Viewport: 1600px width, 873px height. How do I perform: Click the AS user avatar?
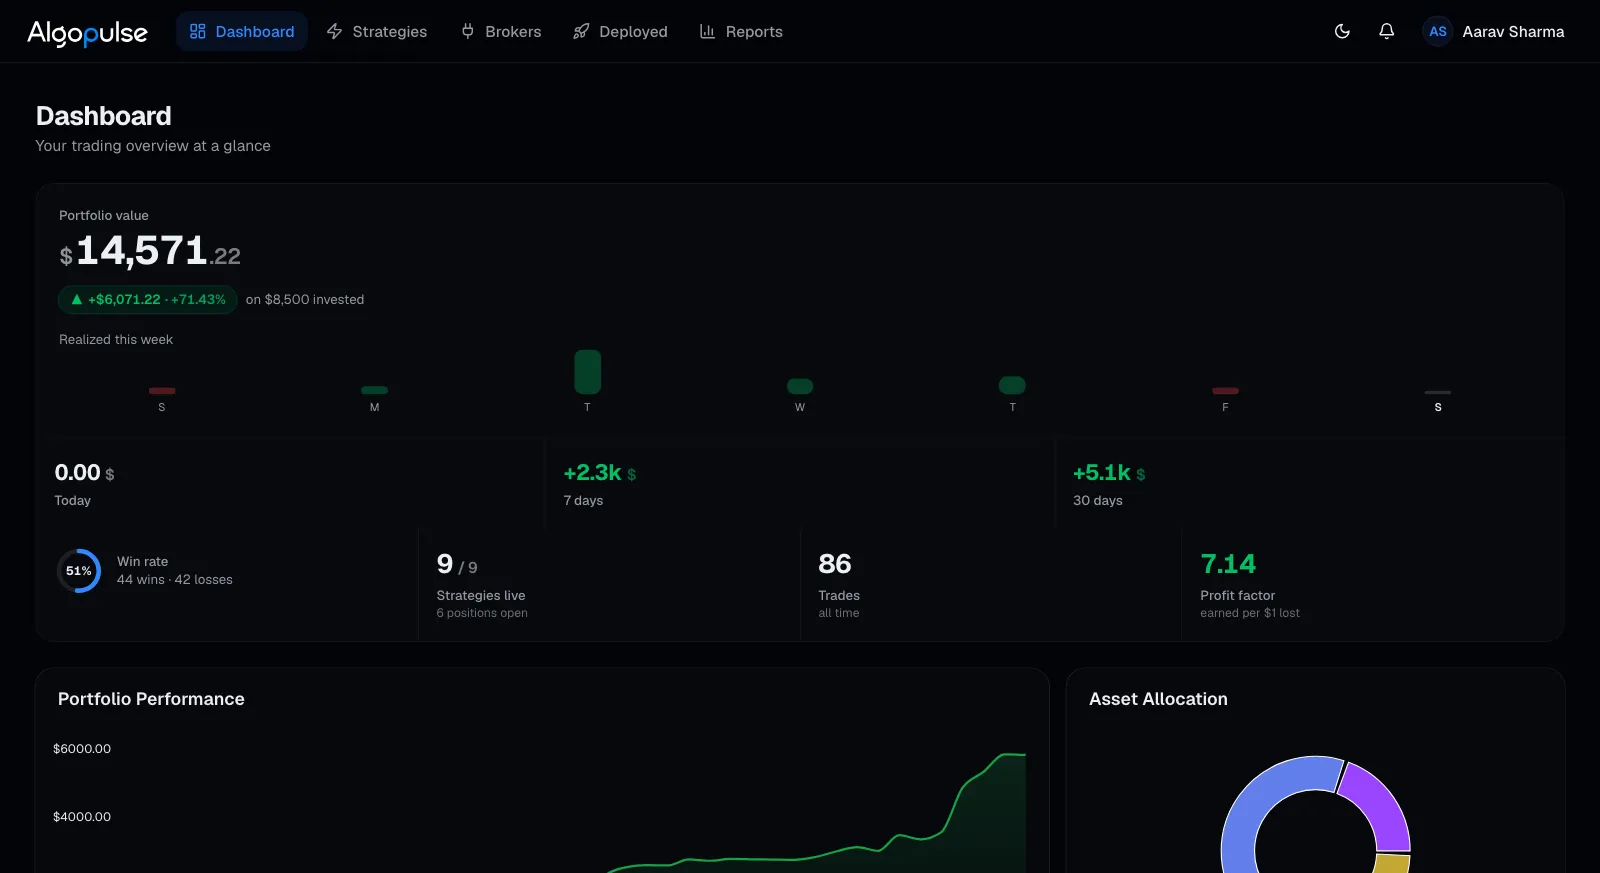1438,31
